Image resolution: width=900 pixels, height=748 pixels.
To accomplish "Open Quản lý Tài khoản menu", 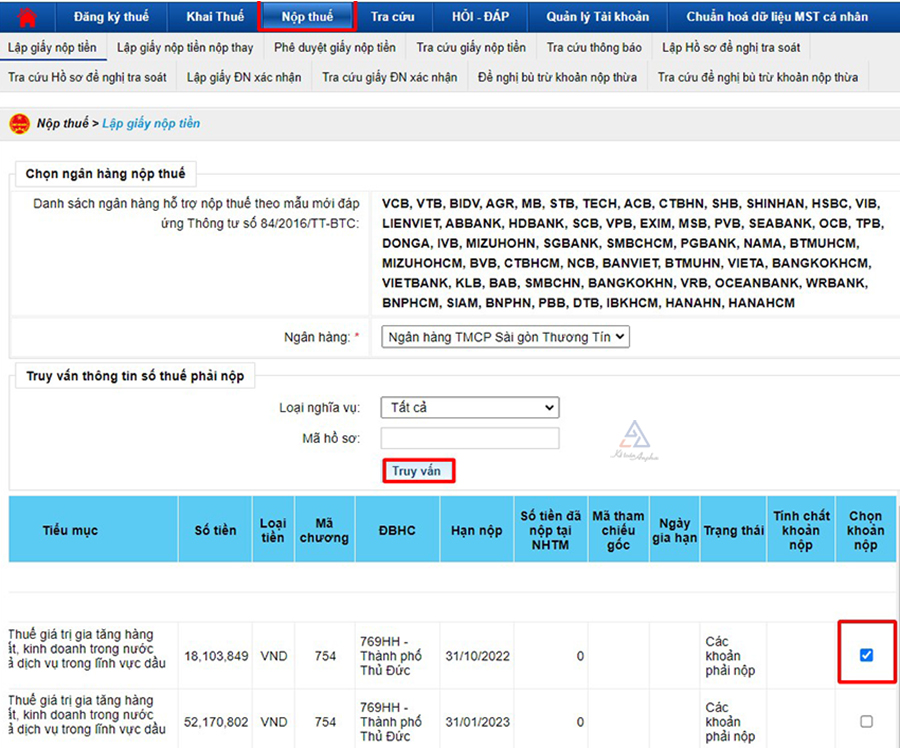I will 597,17.
